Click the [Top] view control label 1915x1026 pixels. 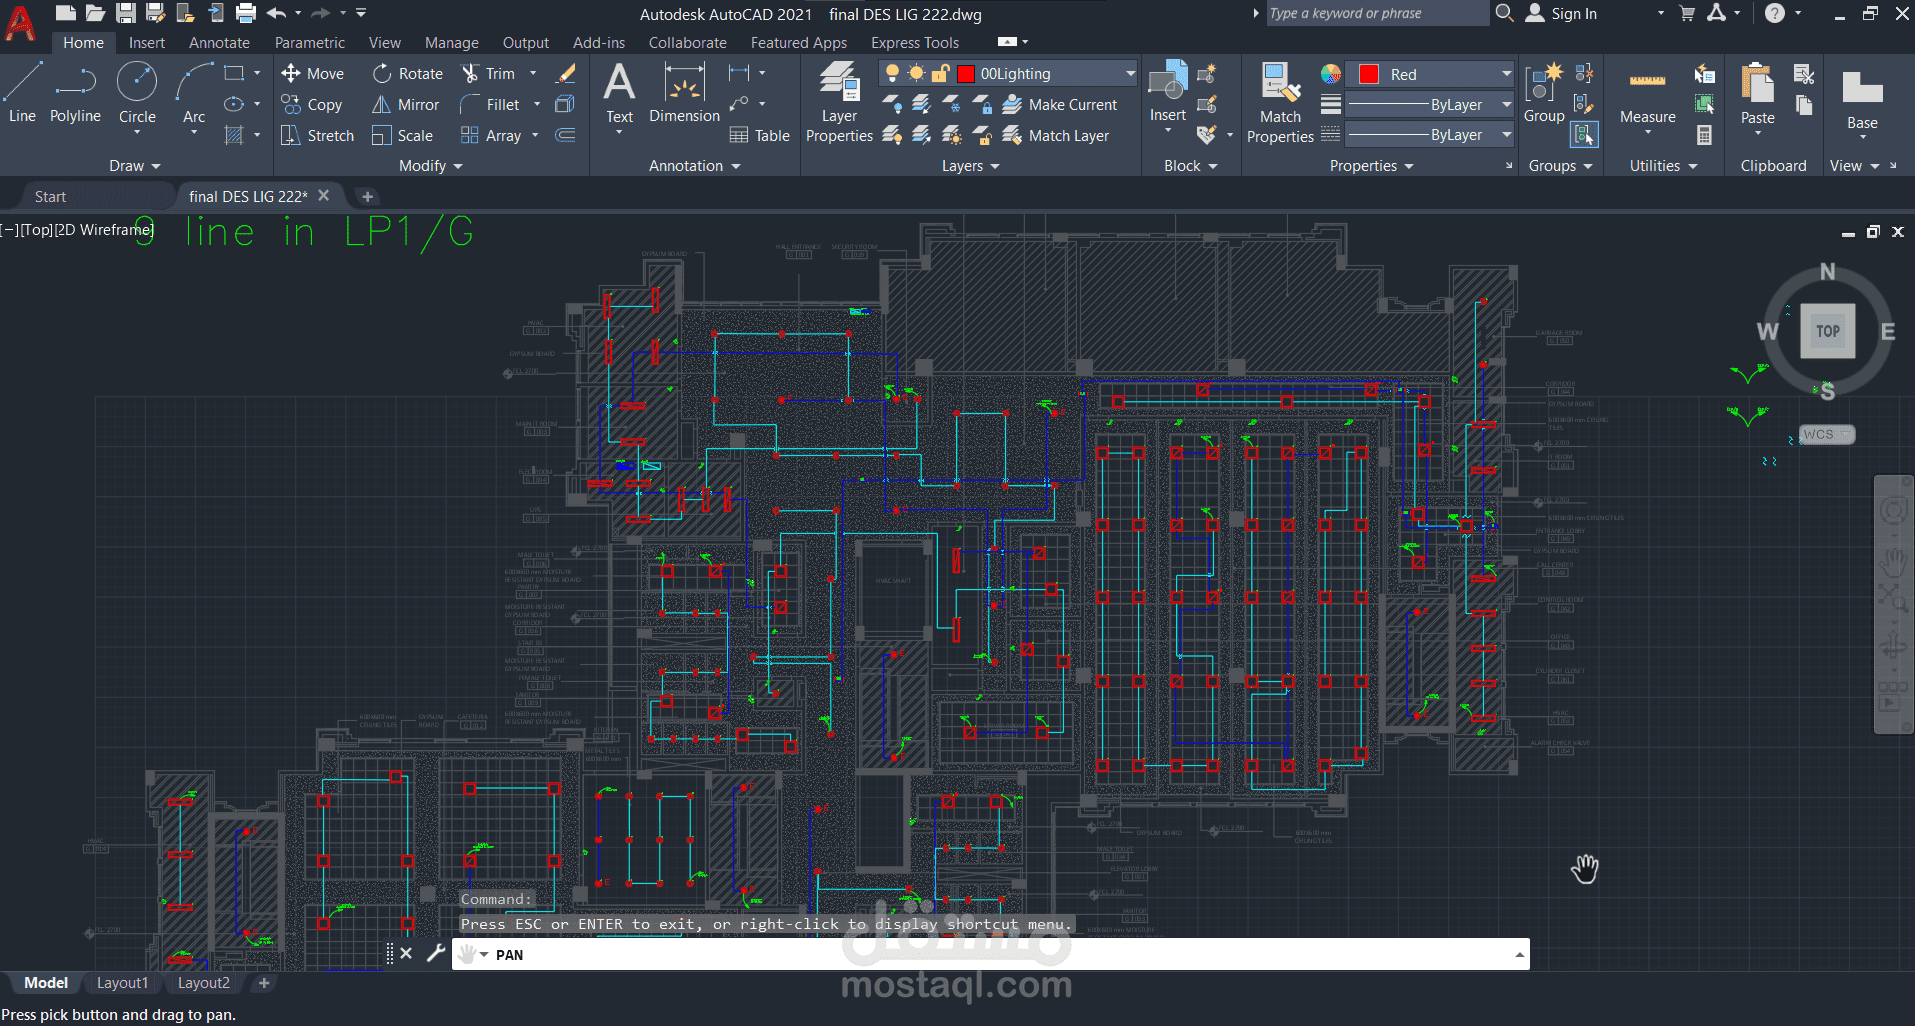click(x=36, y=230)
